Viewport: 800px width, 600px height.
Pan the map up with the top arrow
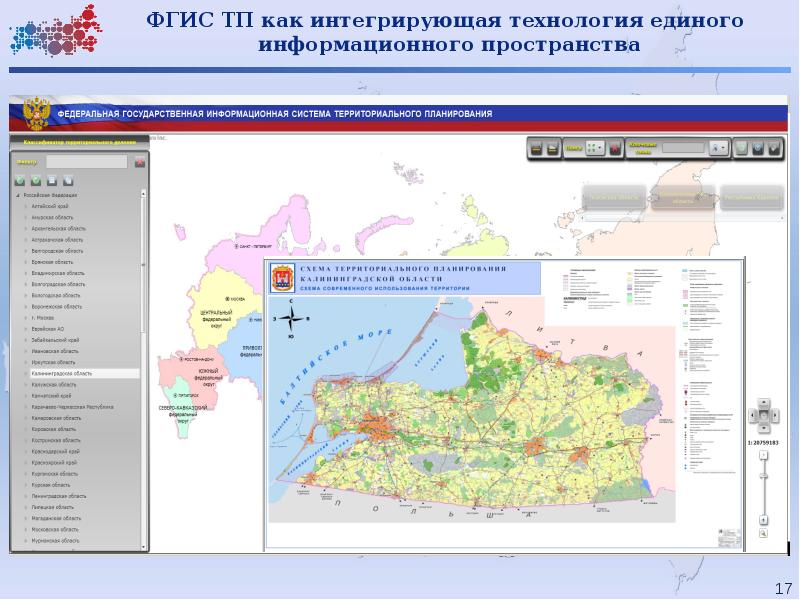(763, 403)
